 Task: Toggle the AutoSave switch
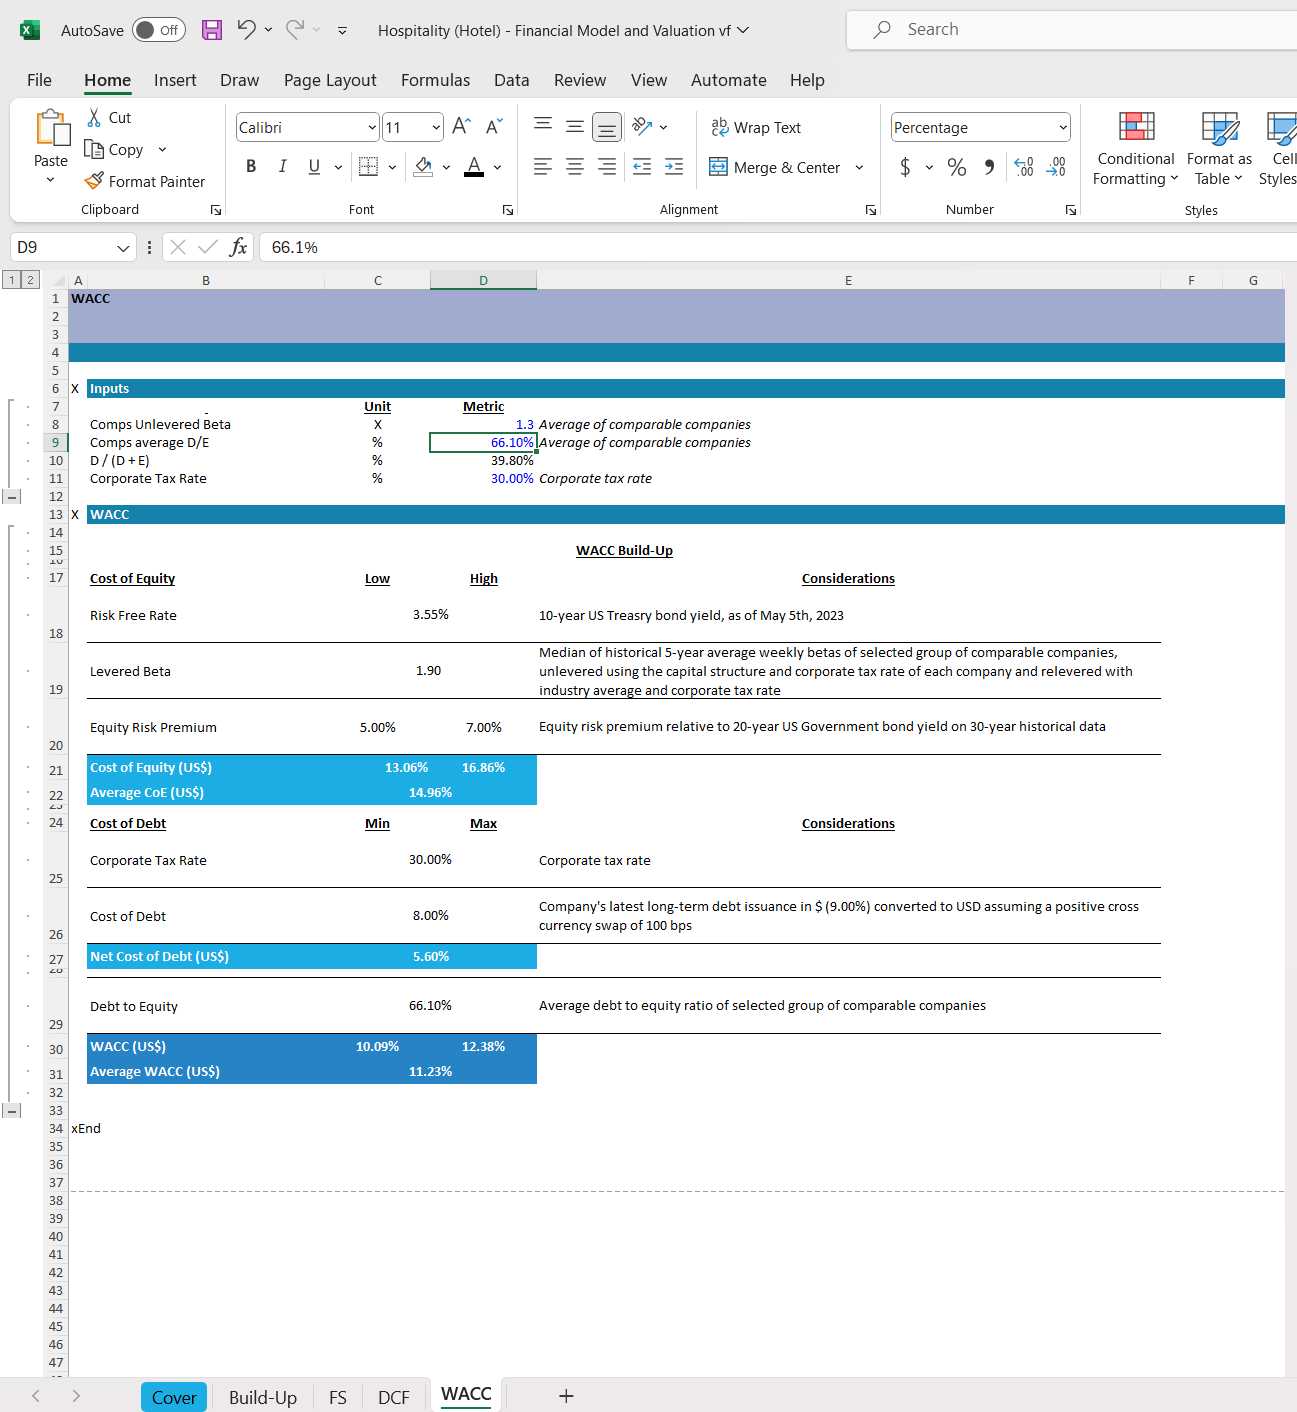[x=158, y=30]
